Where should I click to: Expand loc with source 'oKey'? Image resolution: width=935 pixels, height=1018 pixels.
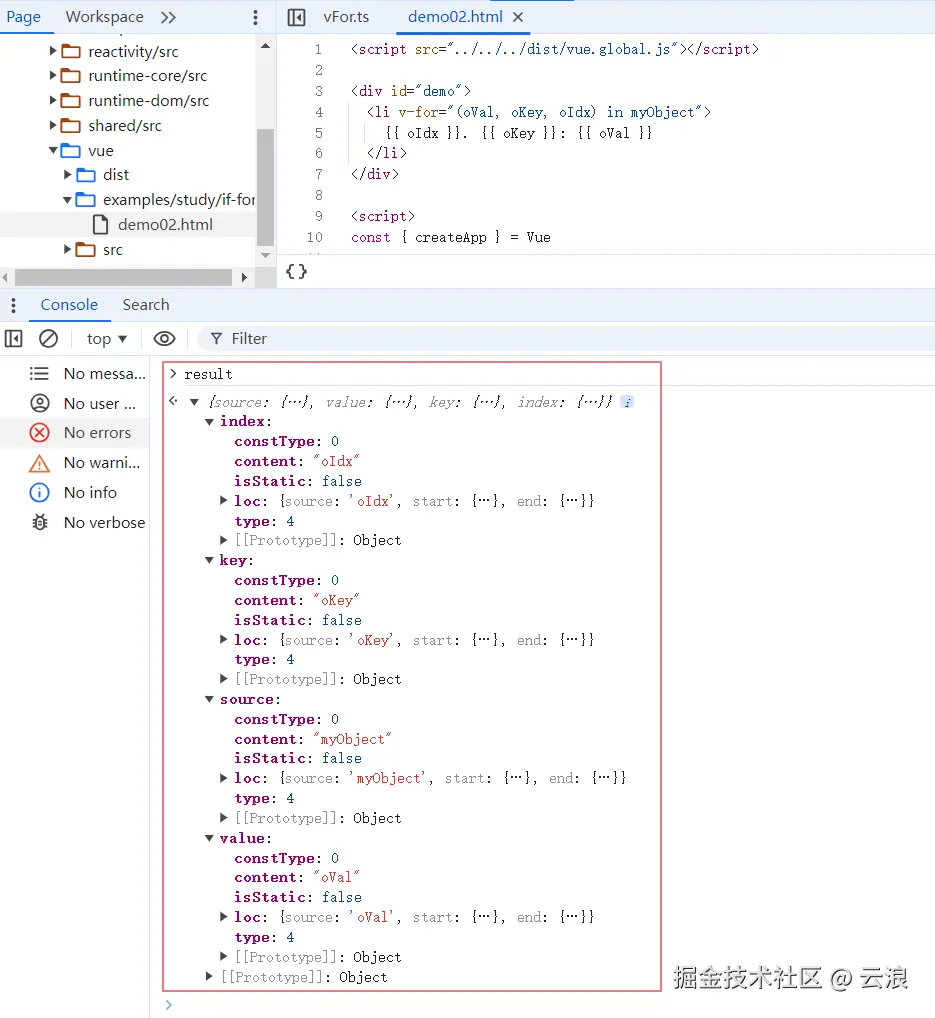pos(223,639)
